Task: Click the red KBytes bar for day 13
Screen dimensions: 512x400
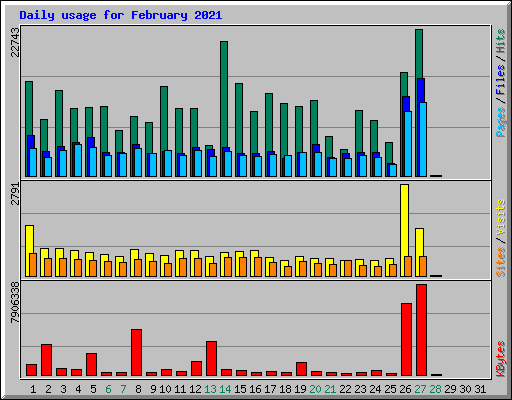Action: click(x=211, y=358)
